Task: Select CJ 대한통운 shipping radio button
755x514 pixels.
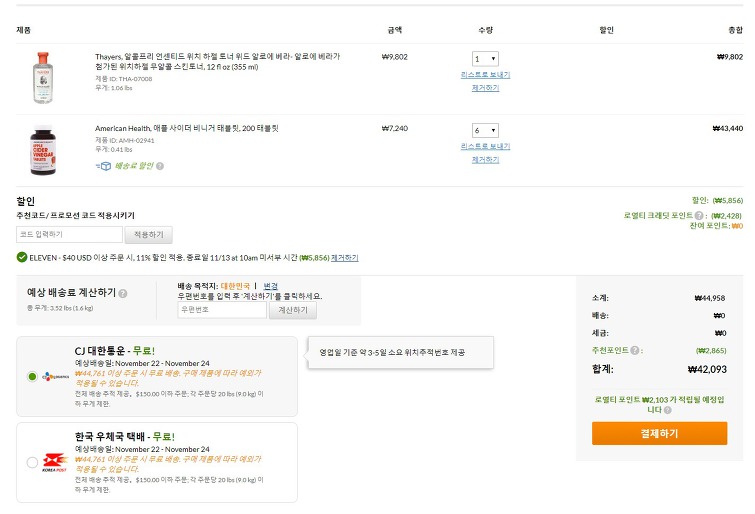Action: [32, 377]
